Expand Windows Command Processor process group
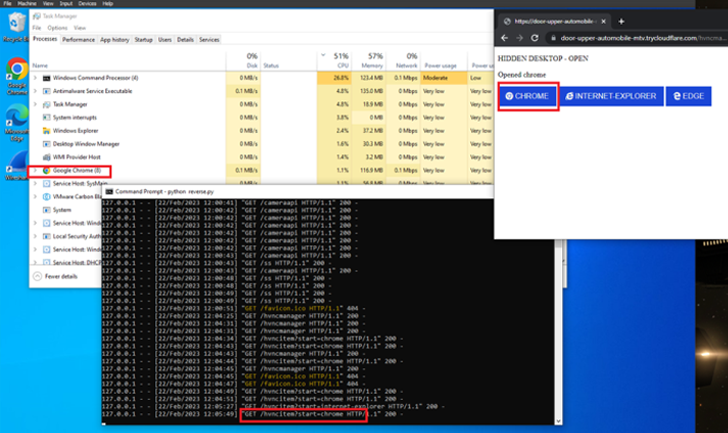This screenshot has height=433, width=728. coord(36,76)
